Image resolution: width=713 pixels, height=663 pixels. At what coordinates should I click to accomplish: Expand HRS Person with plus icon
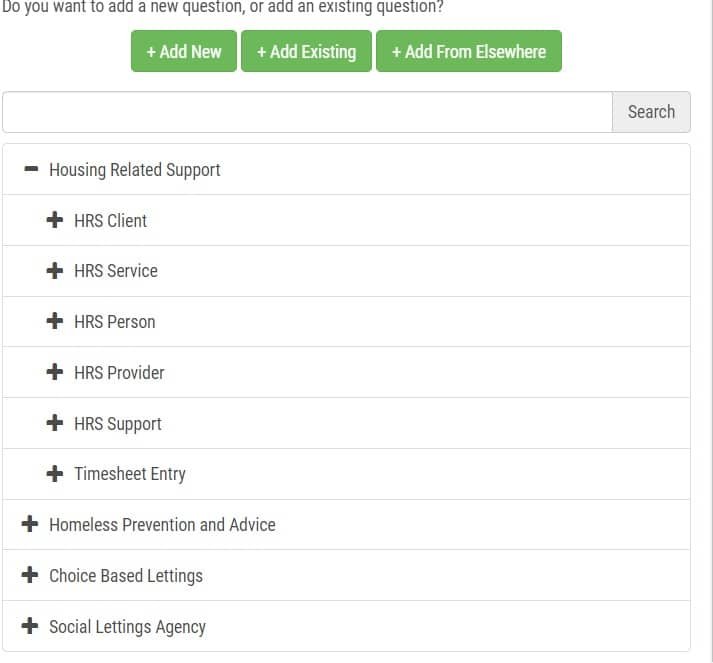coord(55,321)
